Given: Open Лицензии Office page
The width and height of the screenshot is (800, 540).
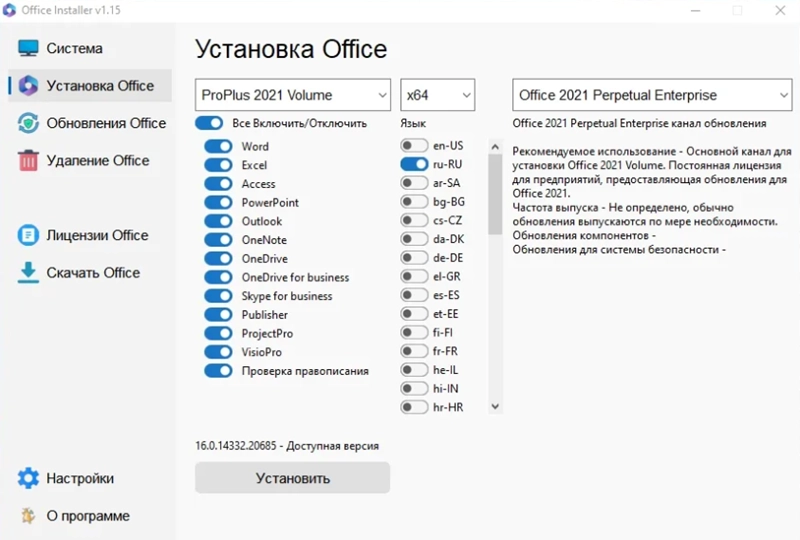Looking at the screenshot, I should tap(90, 235).
